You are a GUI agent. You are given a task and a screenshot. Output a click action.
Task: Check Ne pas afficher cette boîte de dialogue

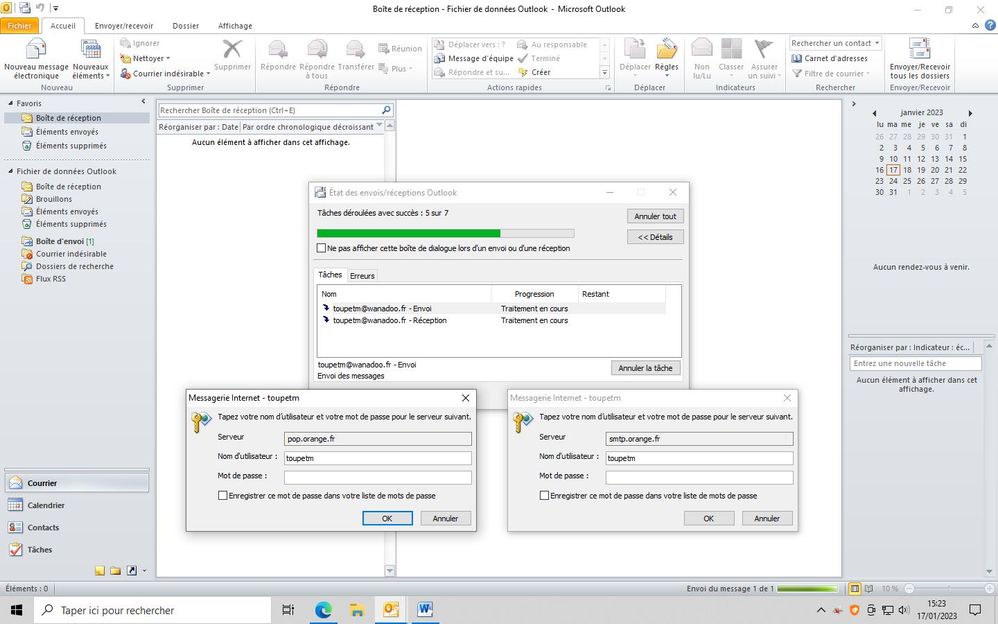(321, 248)
